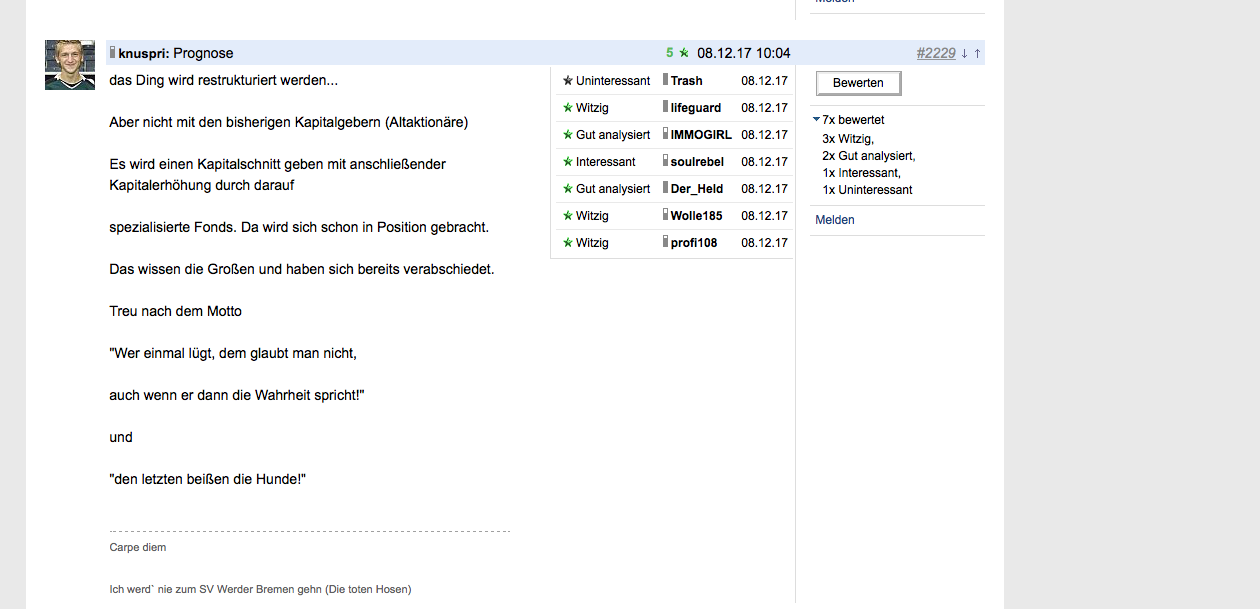The image size is (1260, 609).
Task: Click the post title Prognose
Action: coord(203,53)
